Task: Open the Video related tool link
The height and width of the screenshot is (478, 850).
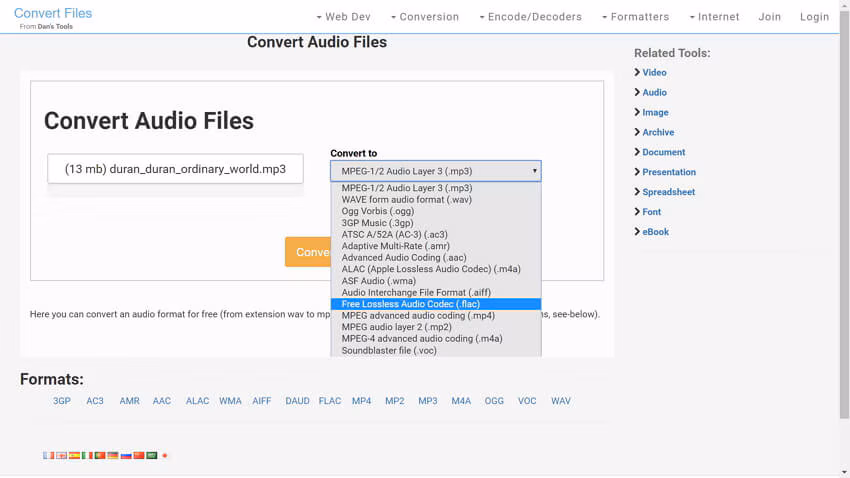Action: tap(654, 73)
